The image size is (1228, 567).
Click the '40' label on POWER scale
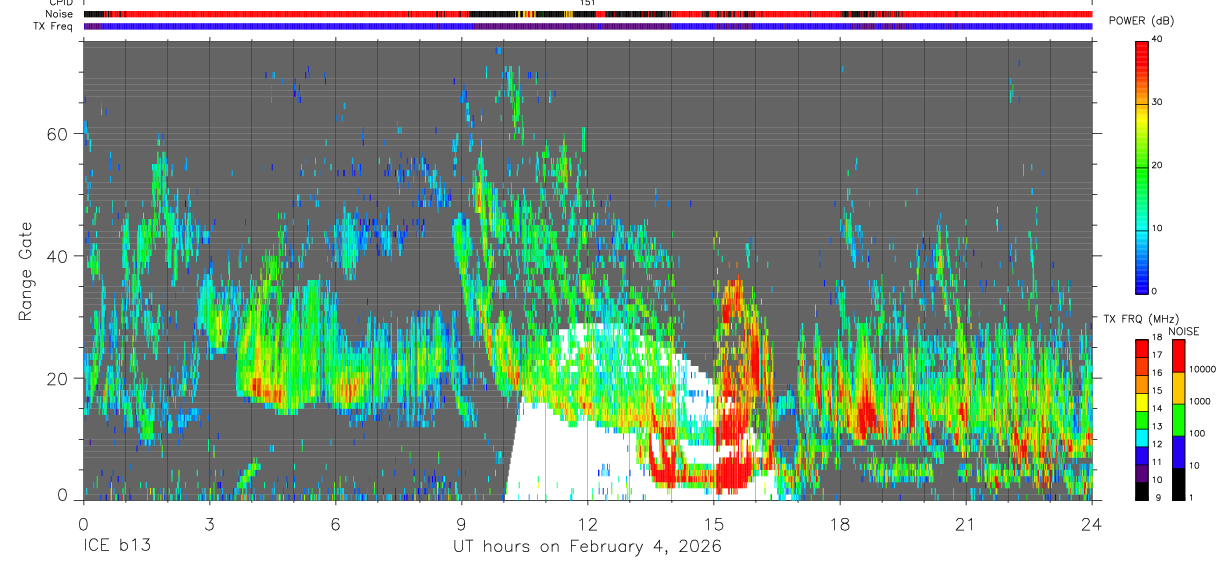(x=1157, y=39)
